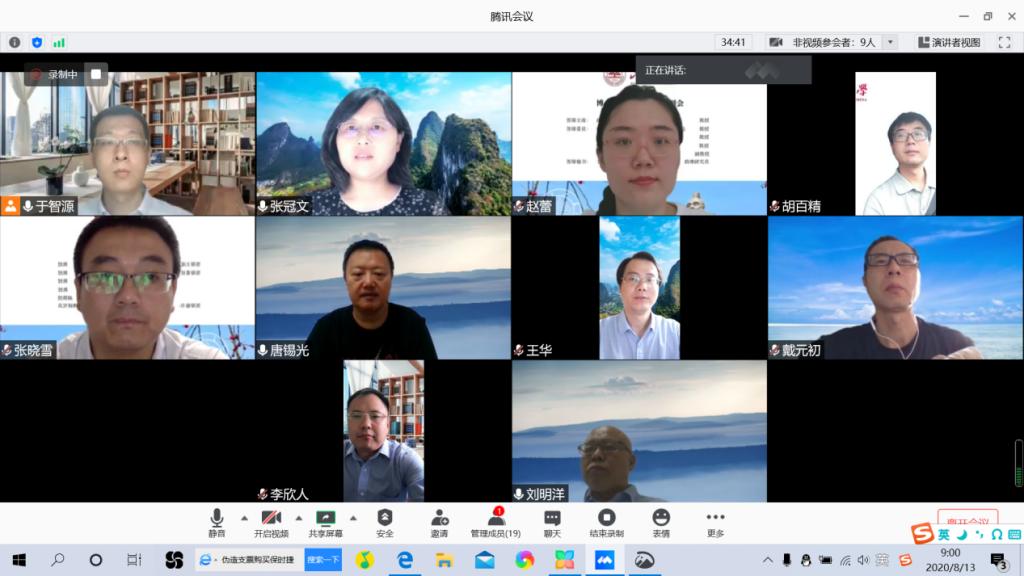Turn on the camera (开启视频)
This screenshot has height=576, width=1024.
pyautogui.click(x=271, y=518)
